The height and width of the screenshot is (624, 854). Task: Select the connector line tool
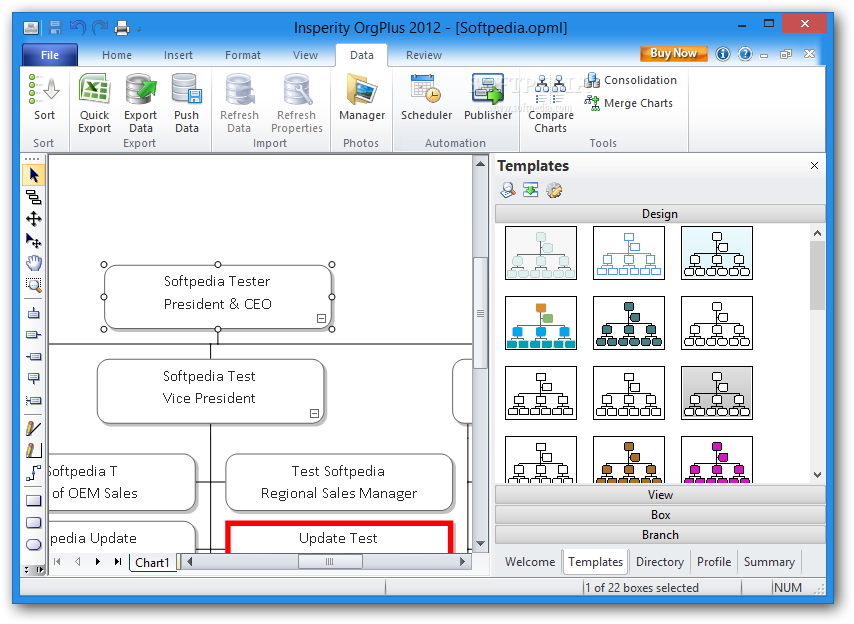tap(34, 473)
